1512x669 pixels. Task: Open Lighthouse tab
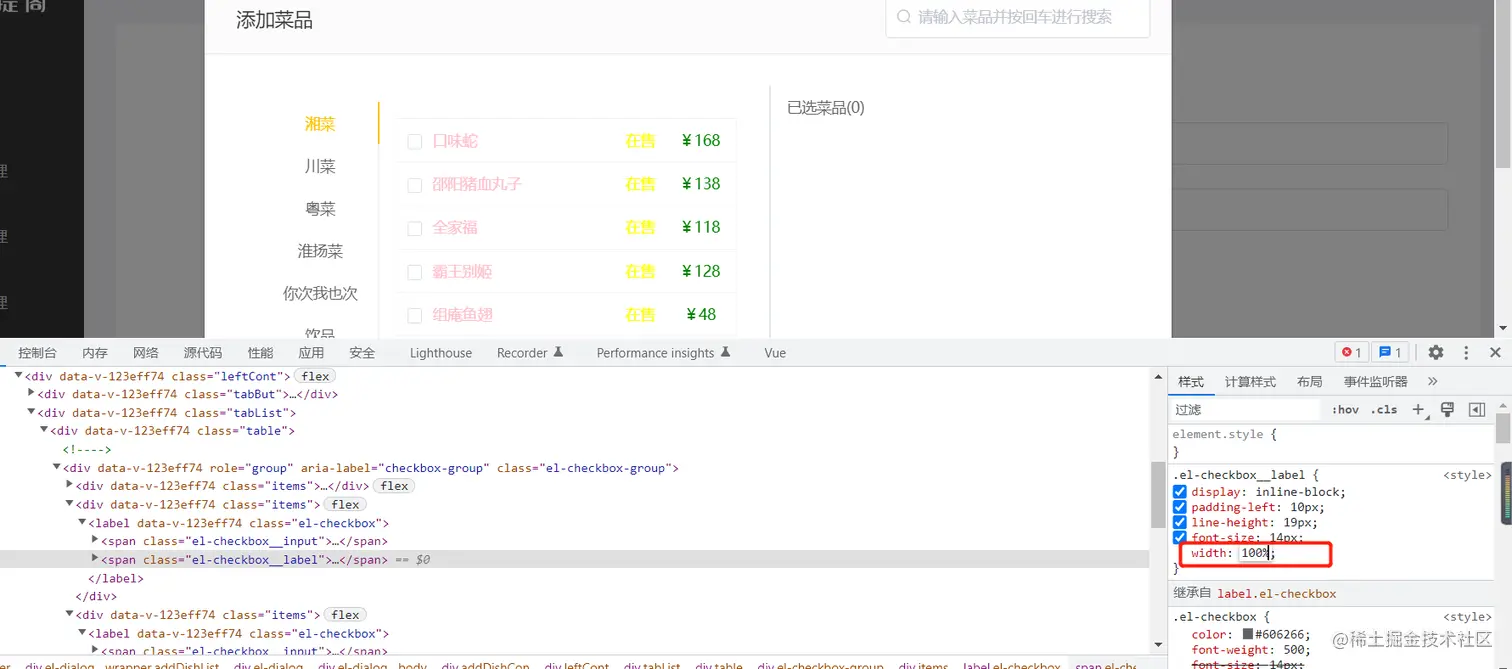coord(441,352)
